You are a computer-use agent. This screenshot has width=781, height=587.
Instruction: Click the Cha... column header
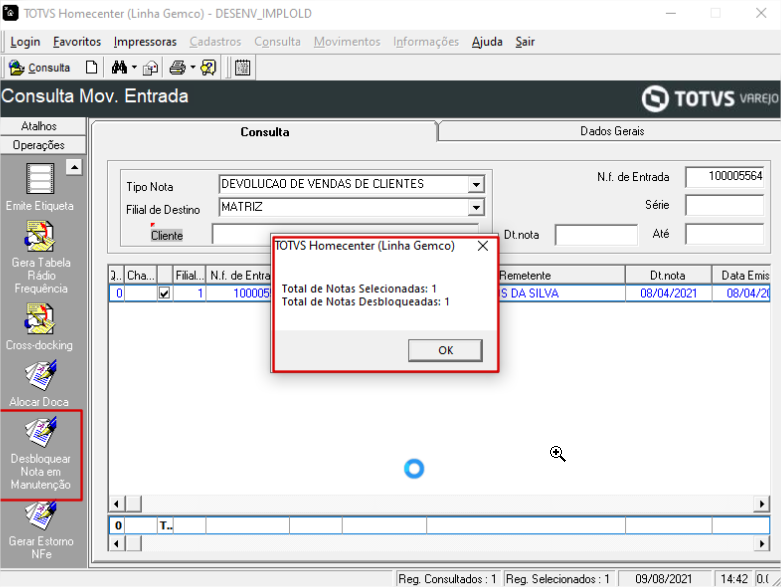pos(140,275)
